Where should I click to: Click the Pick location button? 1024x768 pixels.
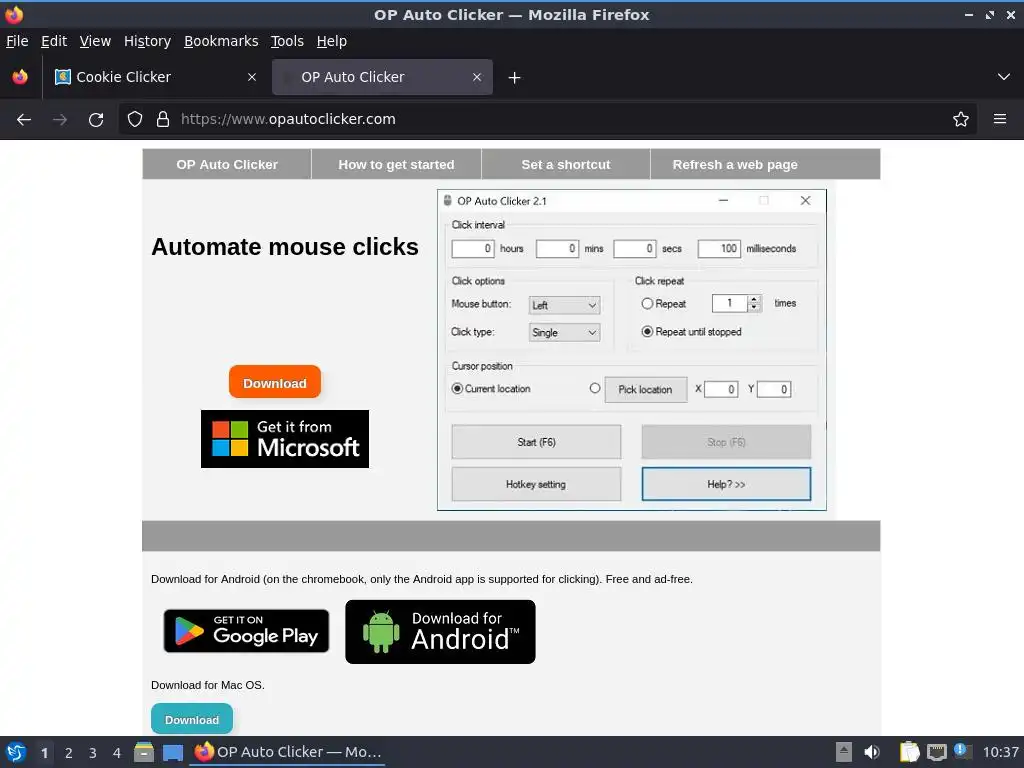pos(645,389)
